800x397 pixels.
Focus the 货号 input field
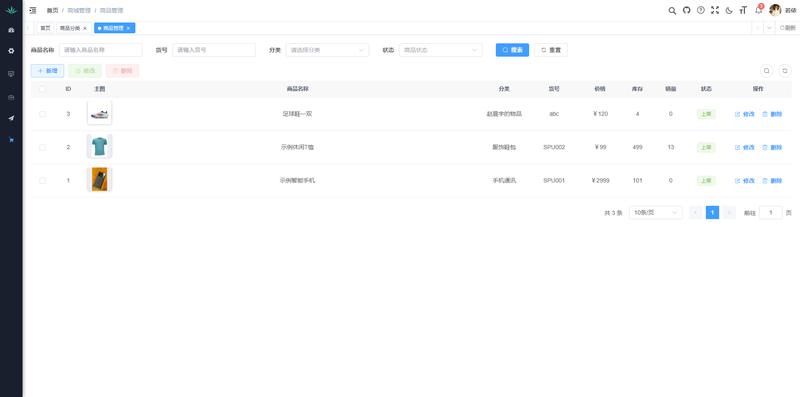point(214,50)
